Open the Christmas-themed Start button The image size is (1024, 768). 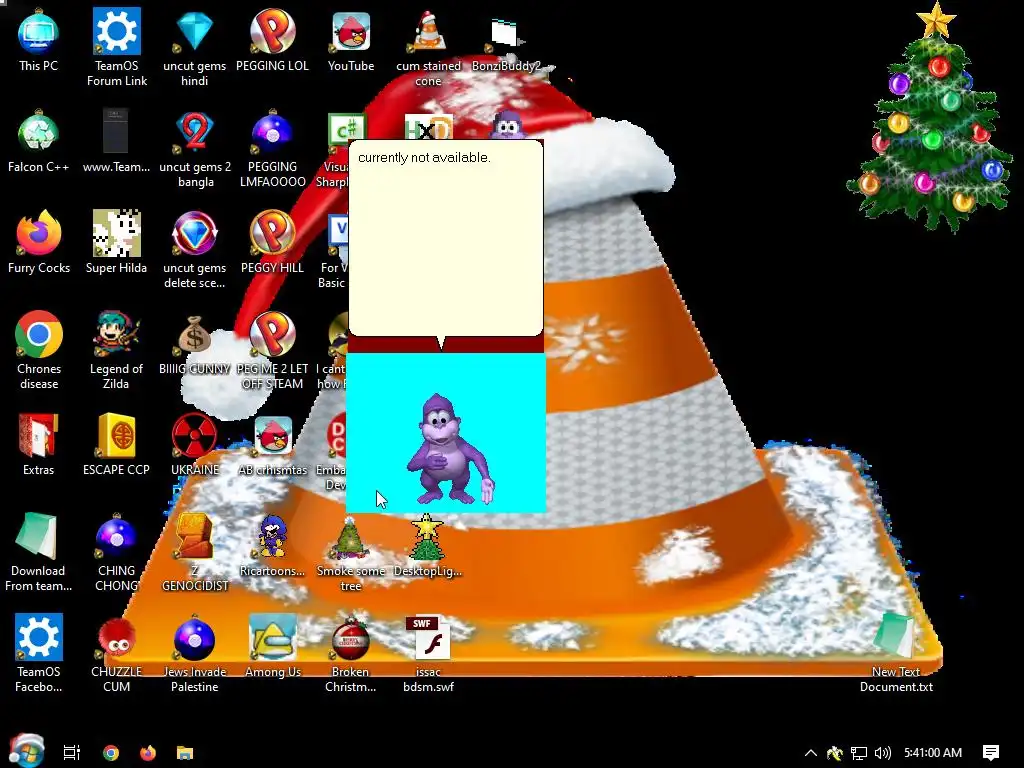point(26,751)
